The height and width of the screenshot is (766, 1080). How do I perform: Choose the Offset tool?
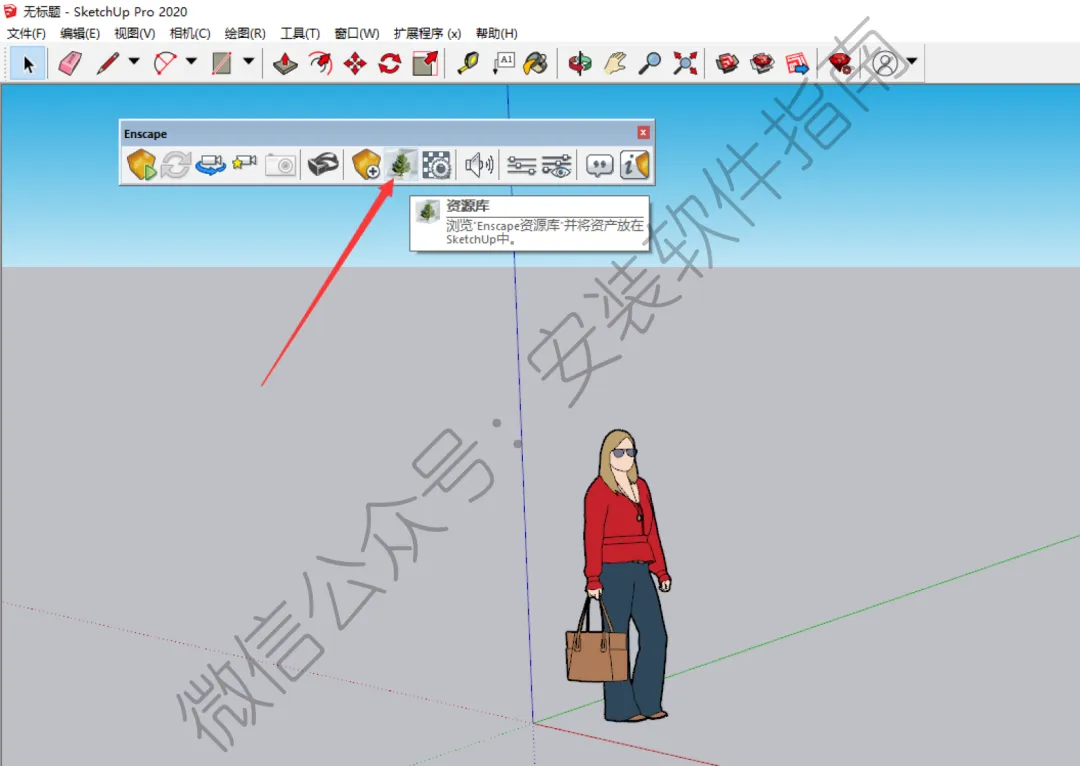click(x=320, y=63)
